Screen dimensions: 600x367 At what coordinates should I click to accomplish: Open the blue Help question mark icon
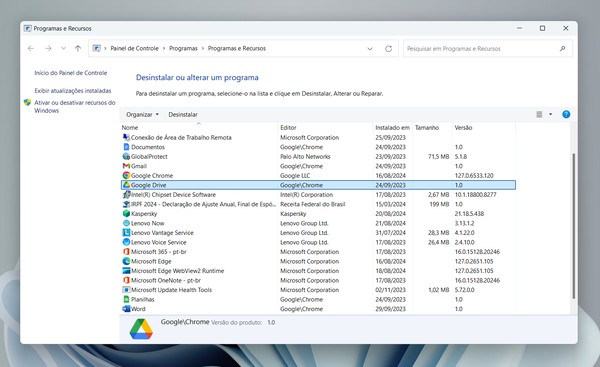[566, 114]
